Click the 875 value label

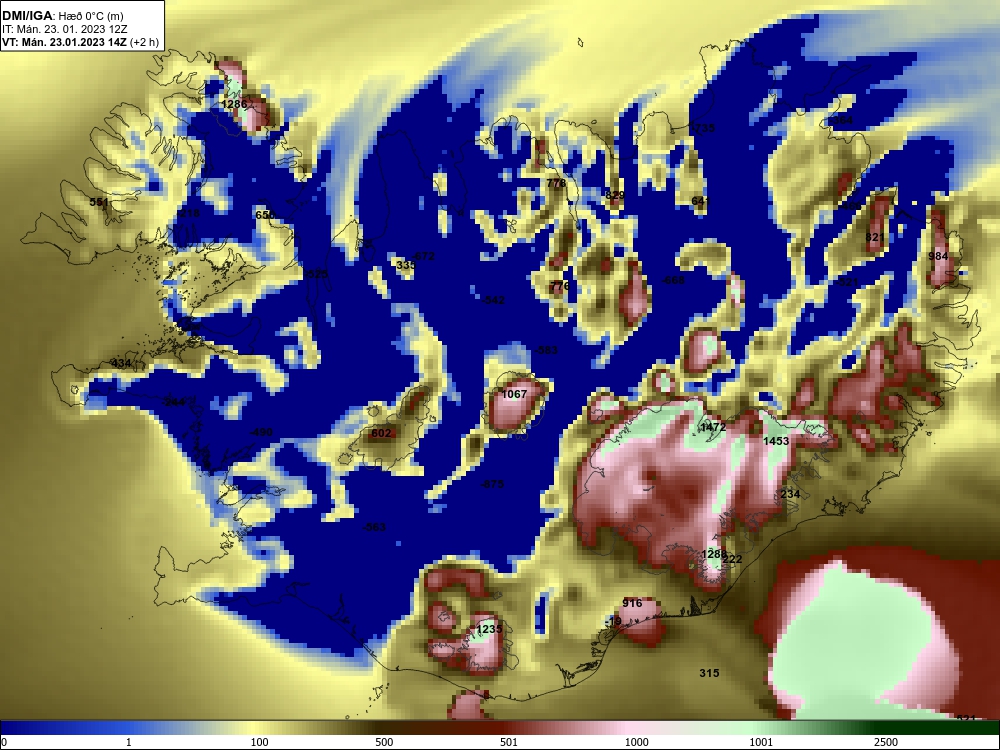[x=492, y=484]
